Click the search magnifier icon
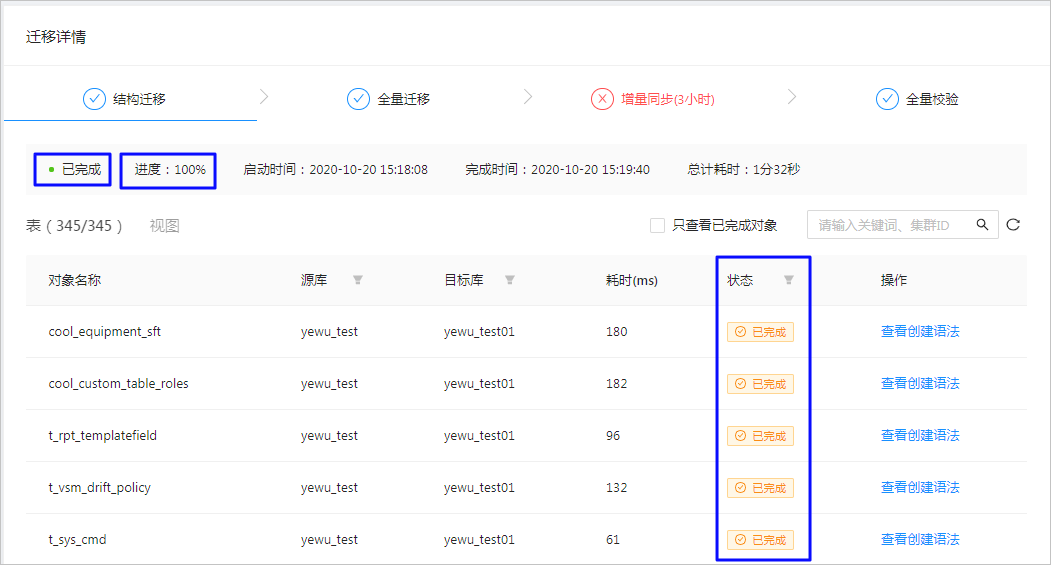1051x565 pixels. pos(982,225)
